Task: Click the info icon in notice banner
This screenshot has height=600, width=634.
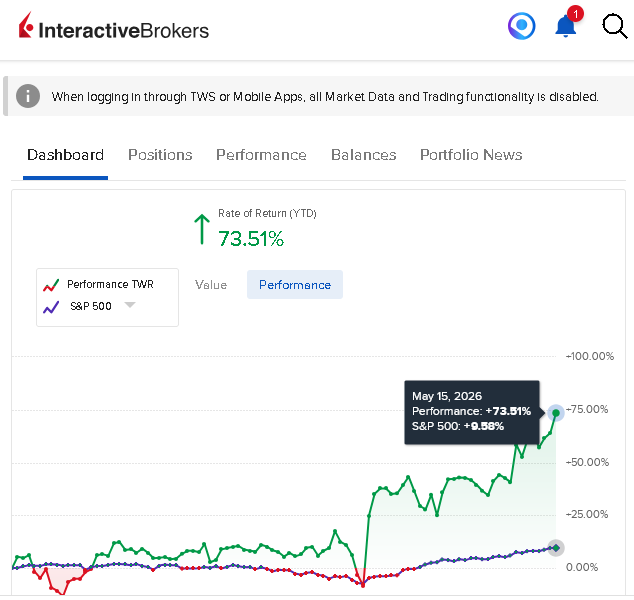Action: click(27, 96)
